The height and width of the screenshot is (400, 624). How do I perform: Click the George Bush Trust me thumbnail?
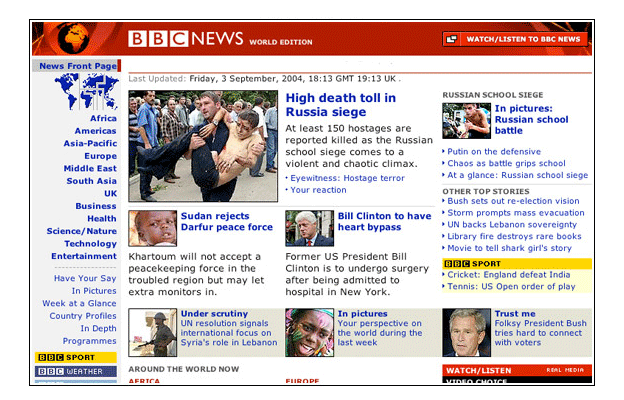pos(466,332)
